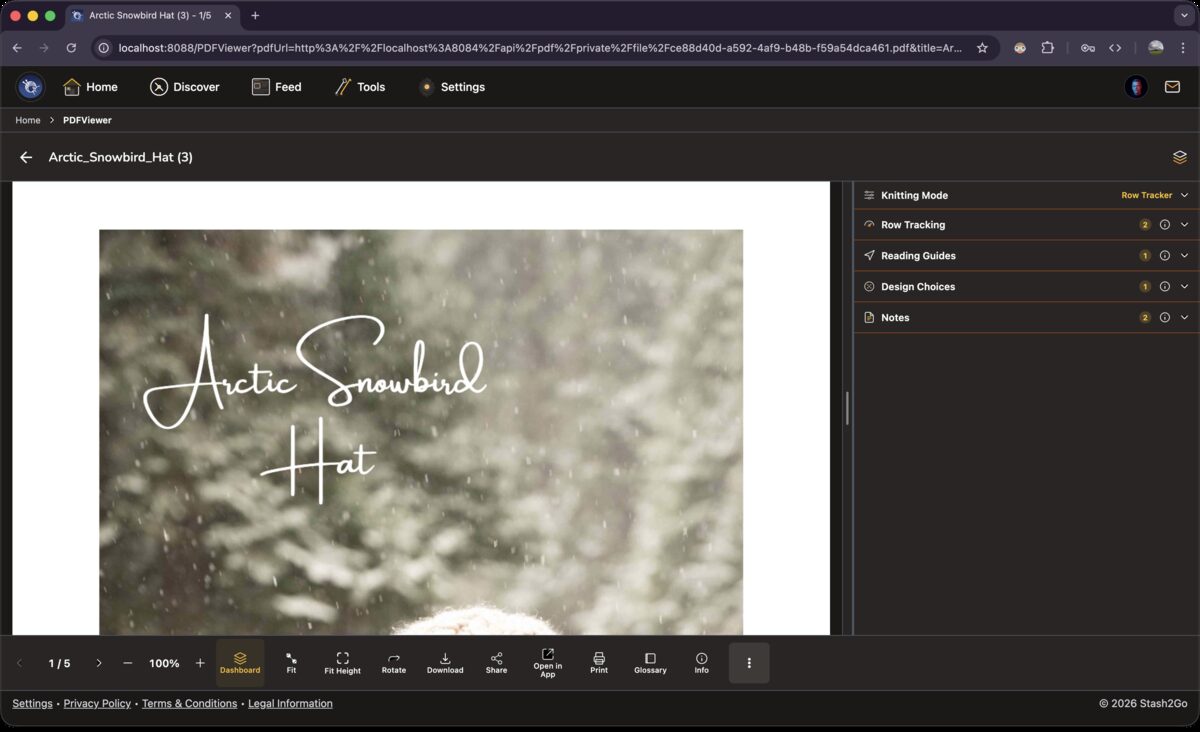Switch to the Discover section
Screen dimensions: 1200x732
185,87
